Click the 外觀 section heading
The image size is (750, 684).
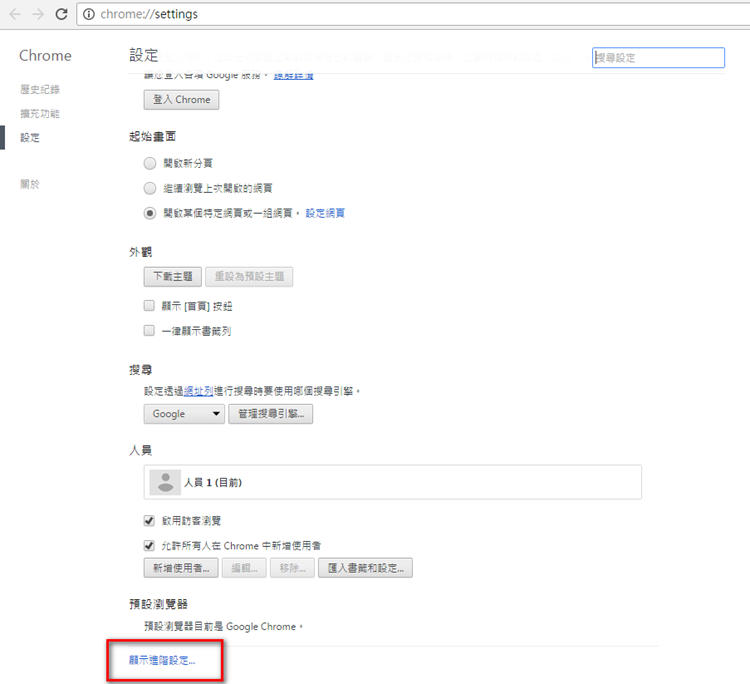141,252
